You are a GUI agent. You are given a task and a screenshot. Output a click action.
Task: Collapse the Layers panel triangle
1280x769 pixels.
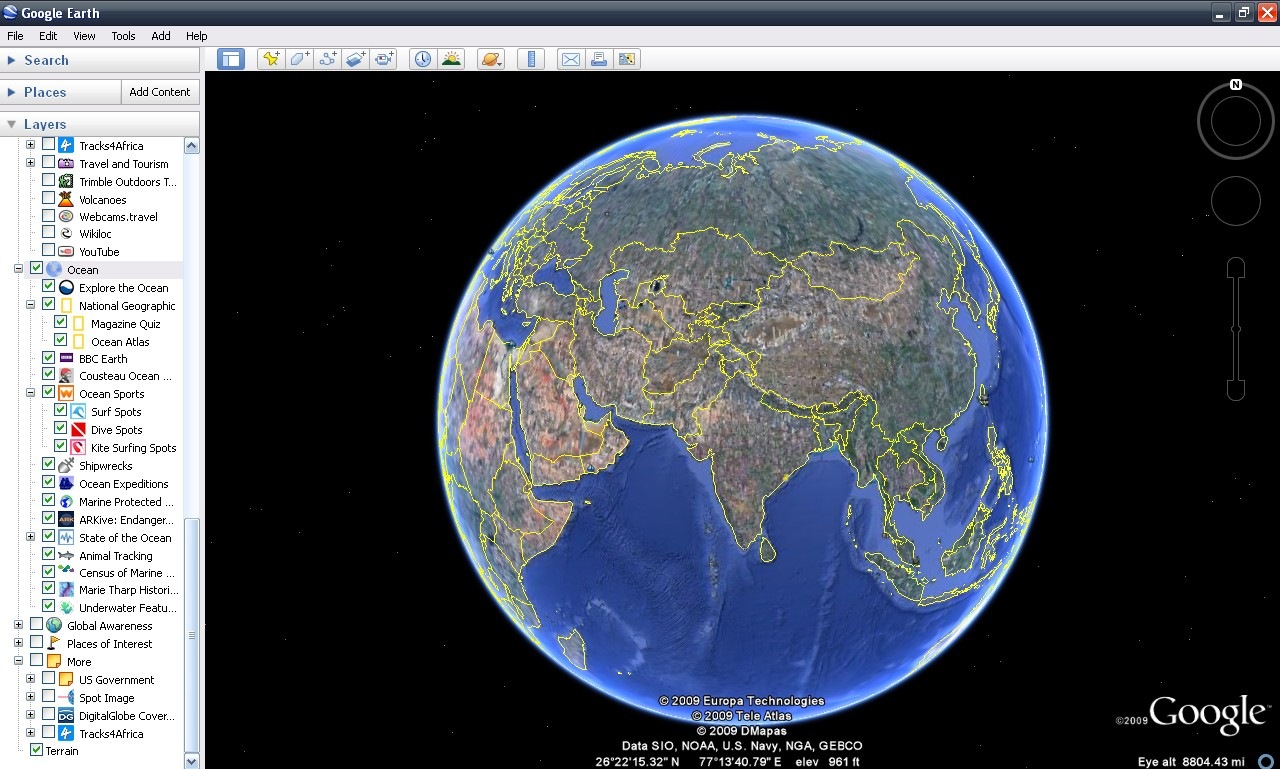tap(12, 124)
